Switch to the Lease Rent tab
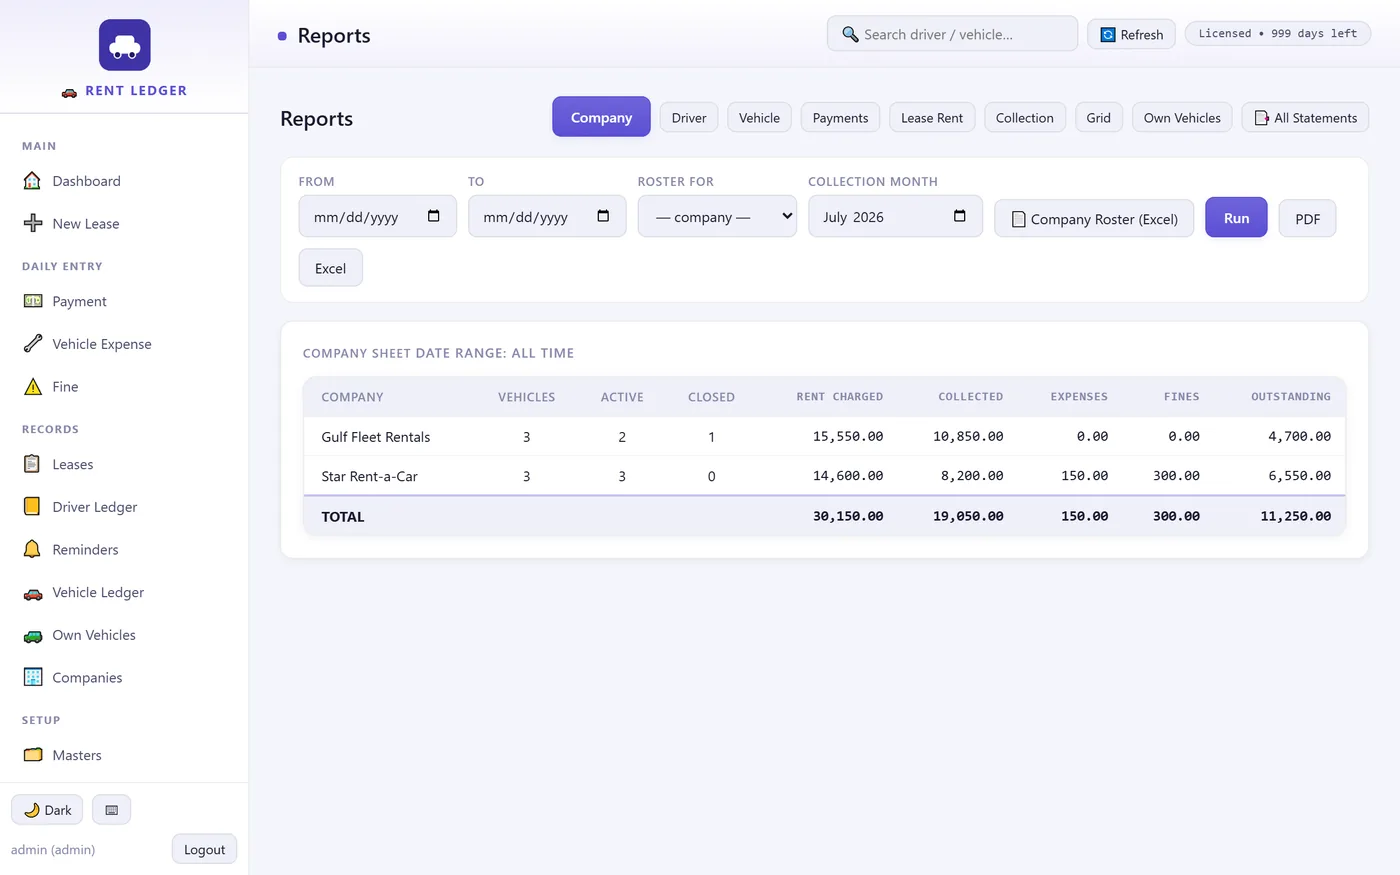The width and height of the screenshot is (1400, 875). point(932,118)
